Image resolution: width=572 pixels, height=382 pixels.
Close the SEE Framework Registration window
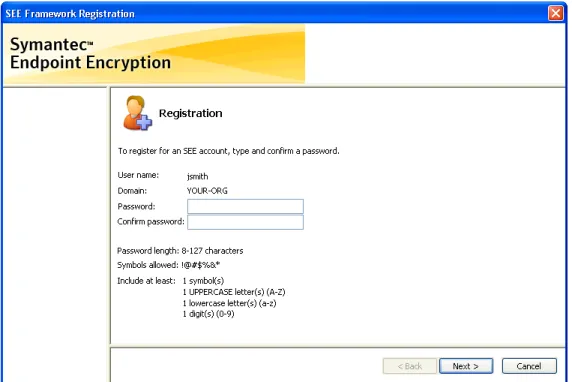coord(556,13)
